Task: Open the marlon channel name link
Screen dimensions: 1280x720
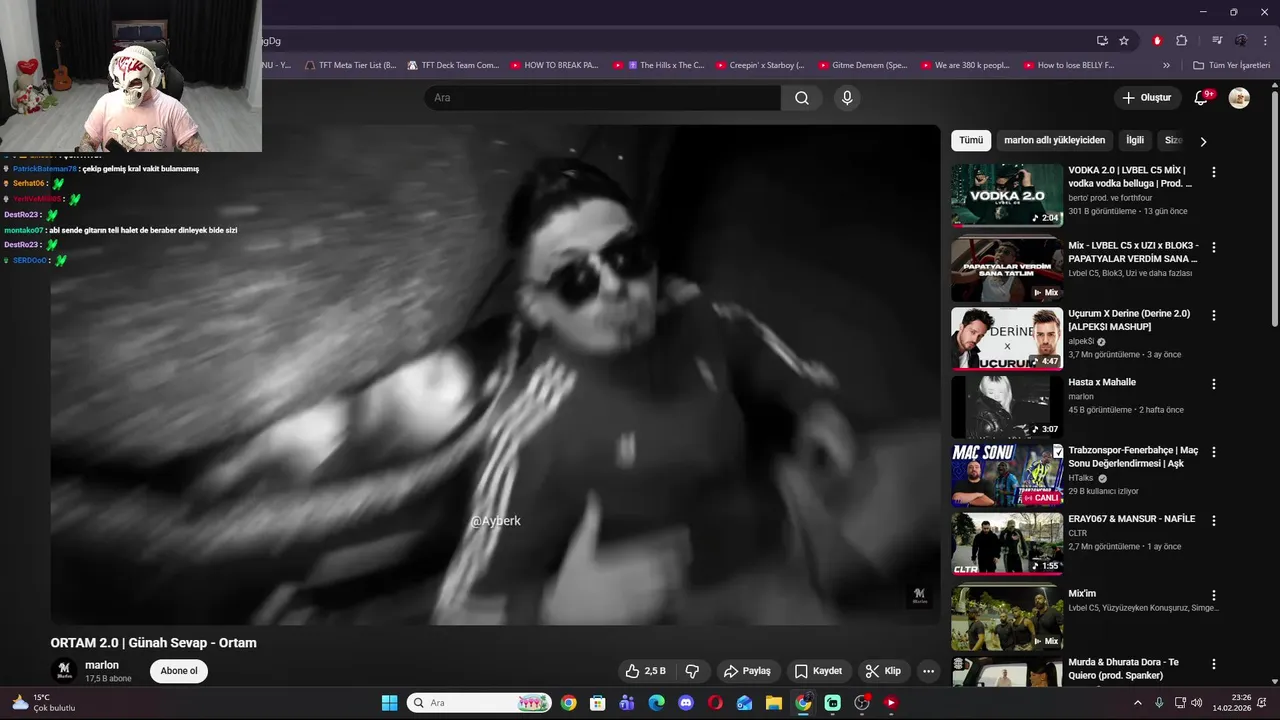Action: (102, 665)
